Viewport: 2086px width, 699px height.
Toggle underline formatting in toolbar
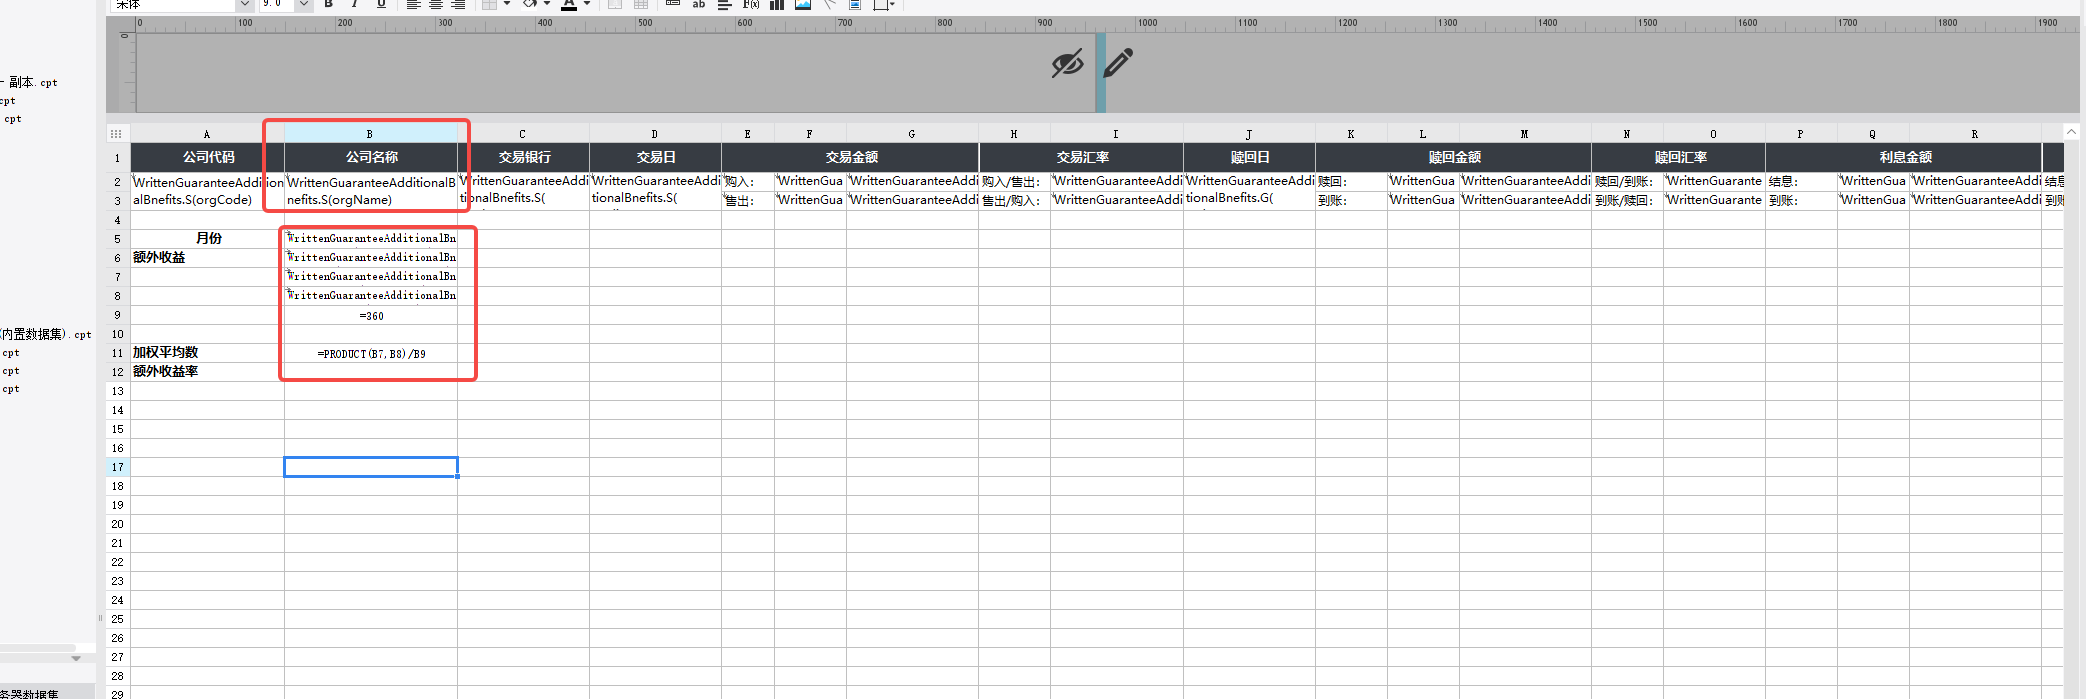click(x=381, y=4)
